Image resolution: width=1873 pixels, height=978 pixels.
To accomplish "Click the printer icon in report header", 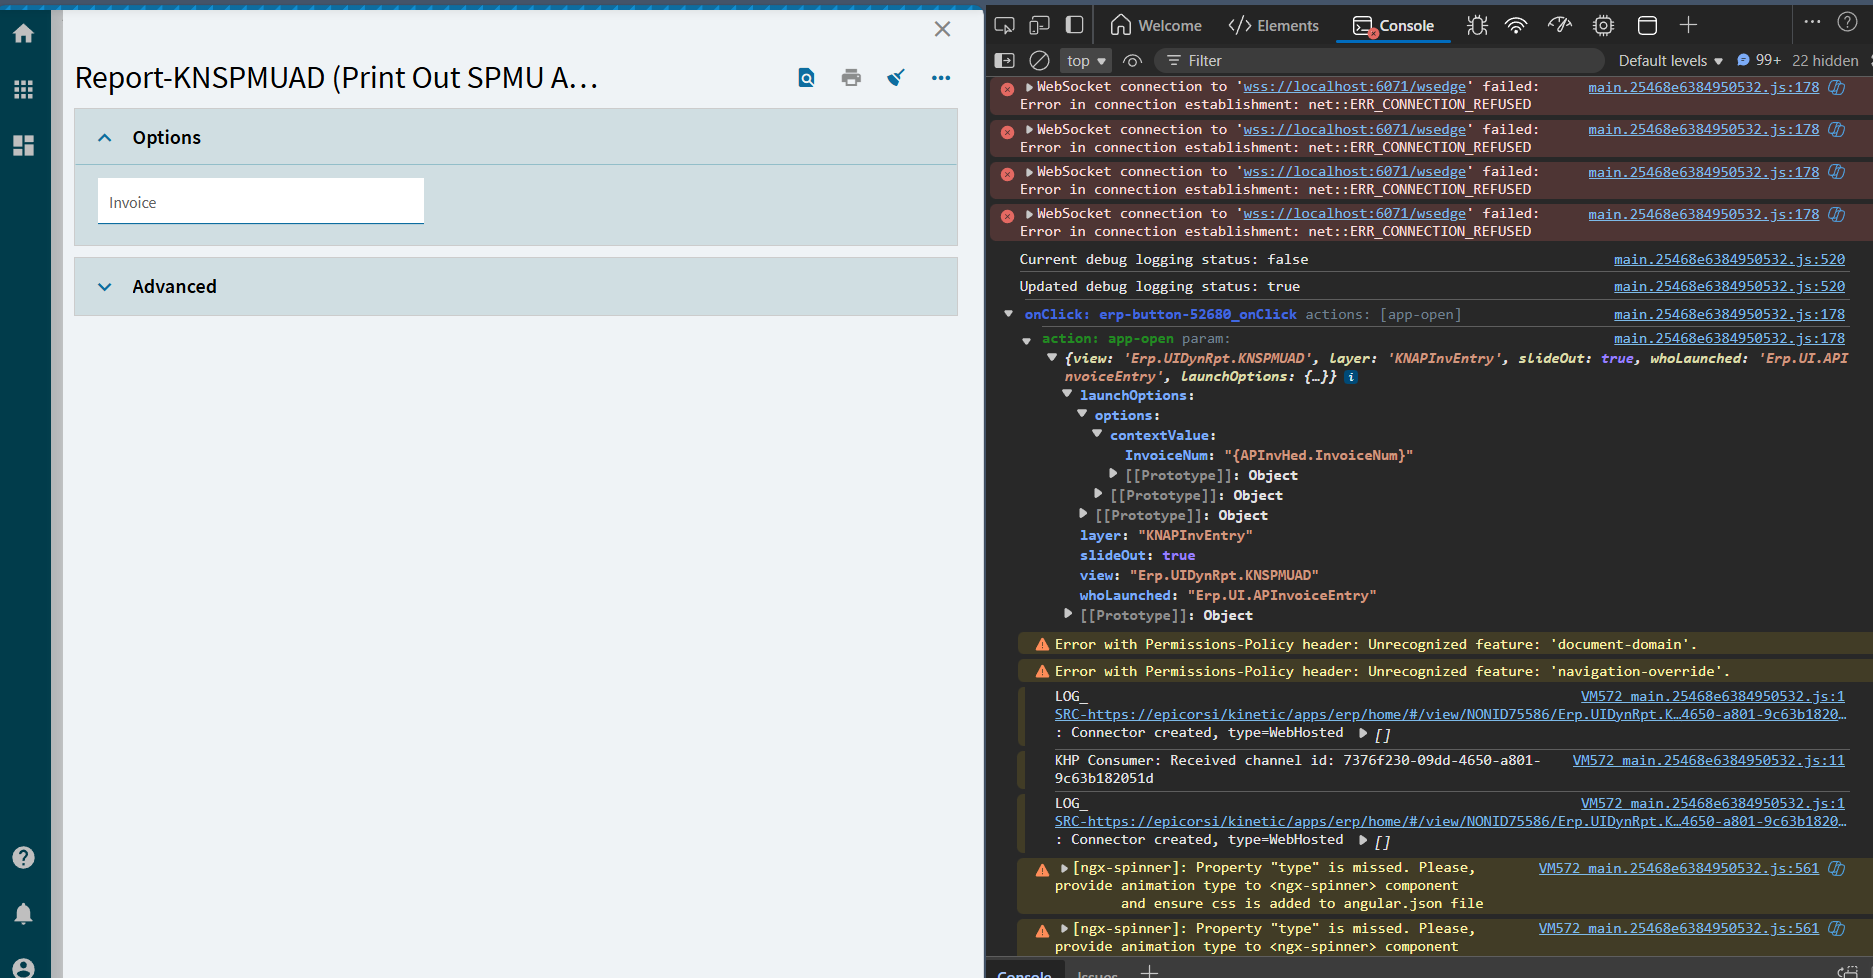I will point(851,78).
